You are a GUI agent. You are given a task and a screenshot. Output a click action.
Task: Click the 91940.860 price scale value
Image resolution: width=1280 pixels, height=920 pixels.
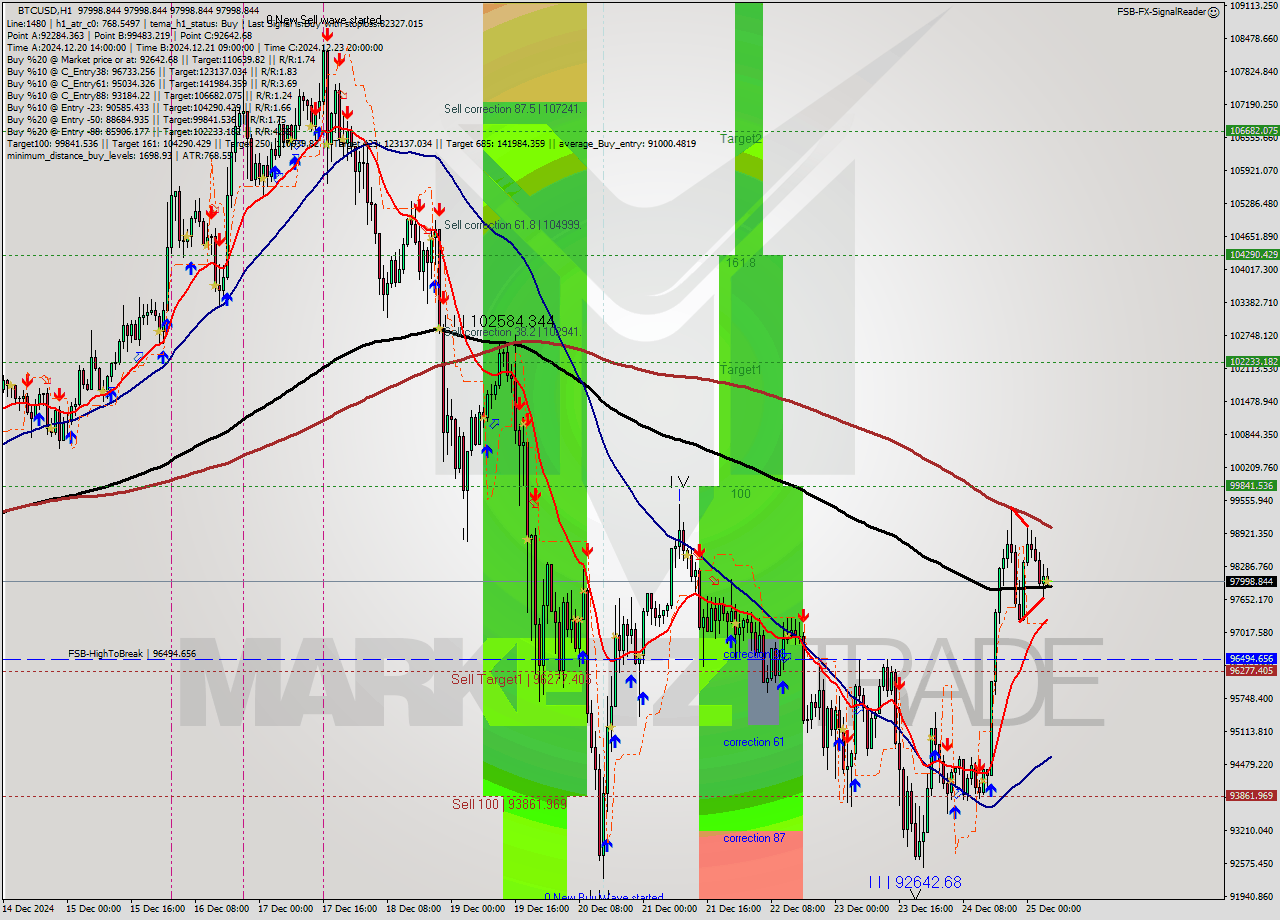[x=1252, y=897]
